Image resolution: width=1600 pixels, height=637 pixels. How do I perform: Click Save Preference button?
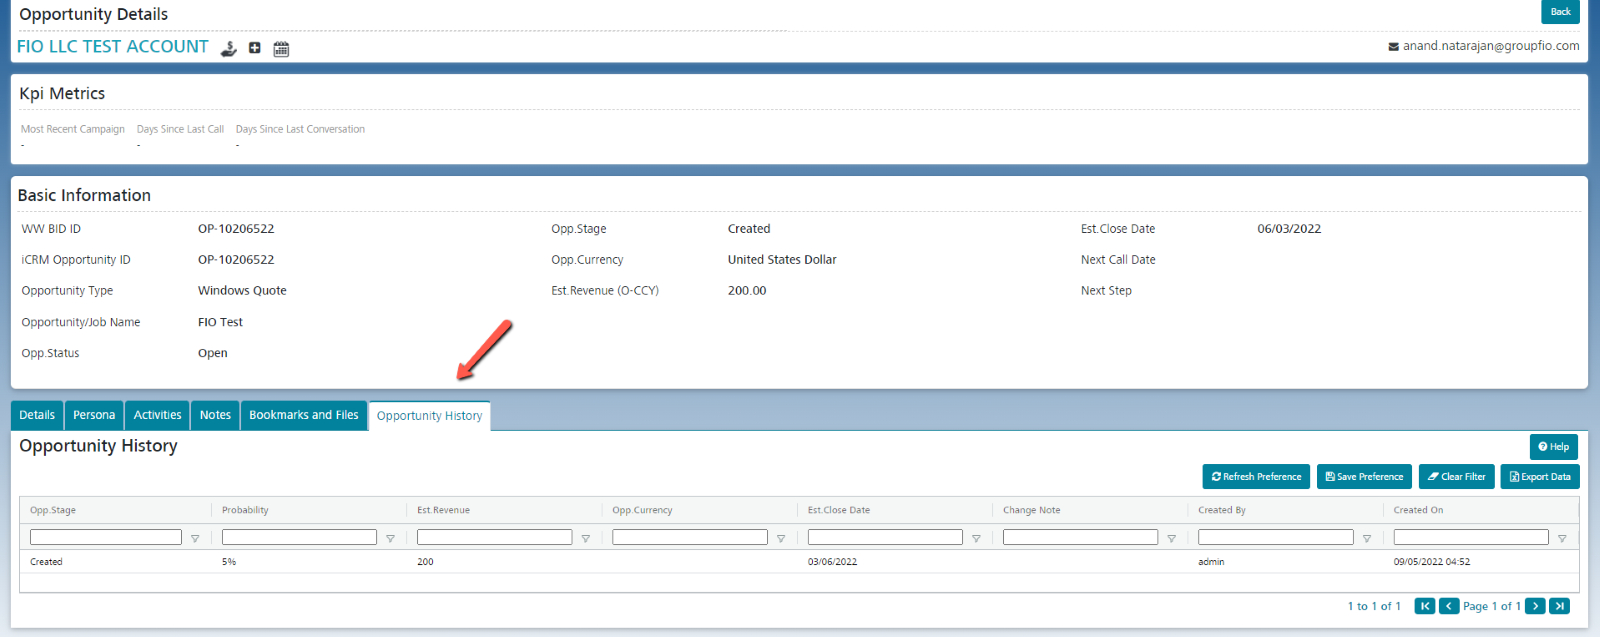coord(1364,477)
